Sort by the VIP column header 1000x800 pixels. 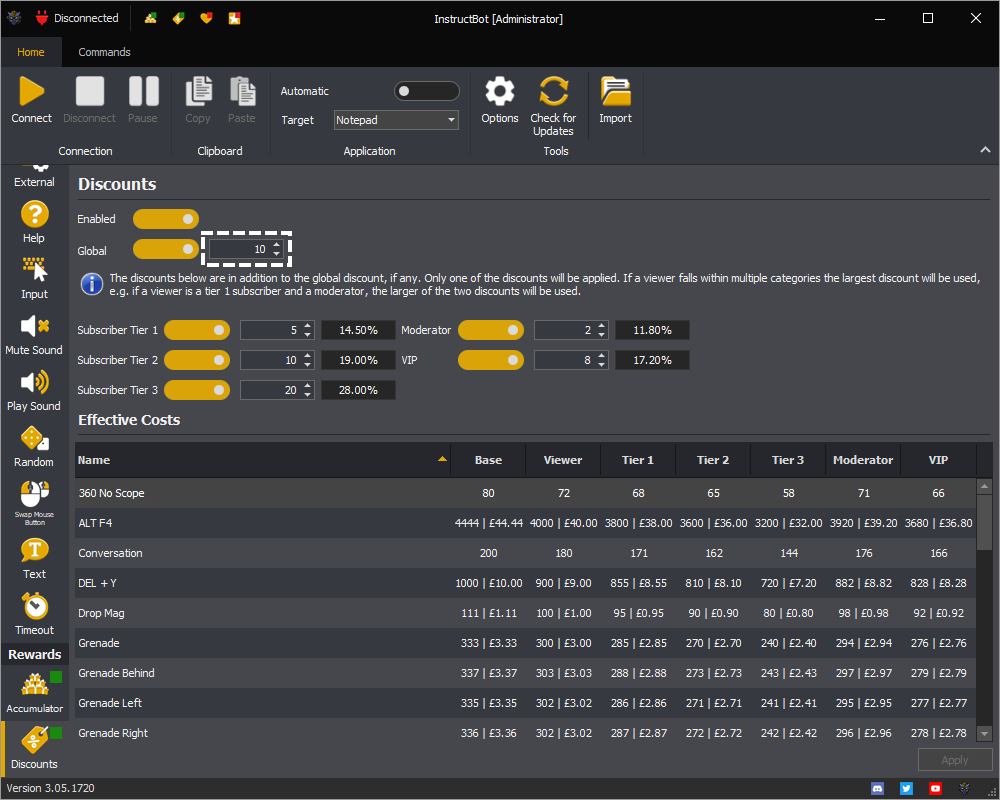[938, 460]
